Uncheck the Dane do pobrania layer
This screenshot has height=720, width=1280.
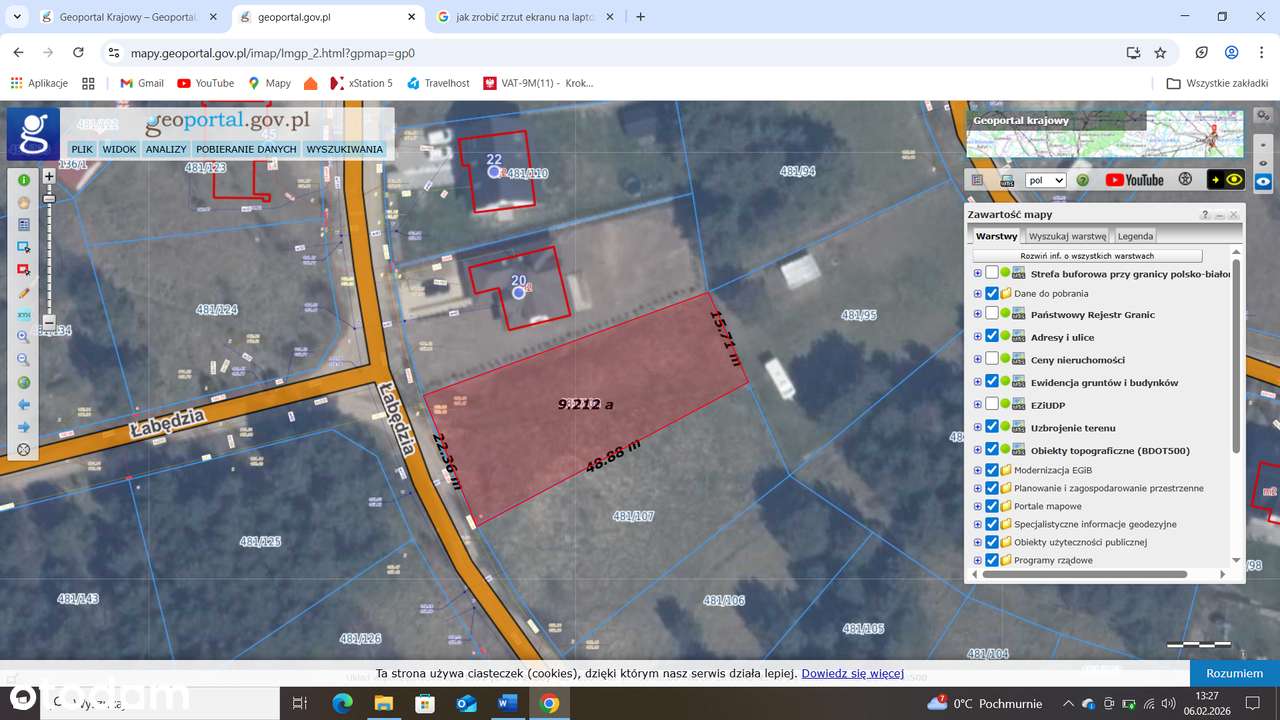[992, 294]
